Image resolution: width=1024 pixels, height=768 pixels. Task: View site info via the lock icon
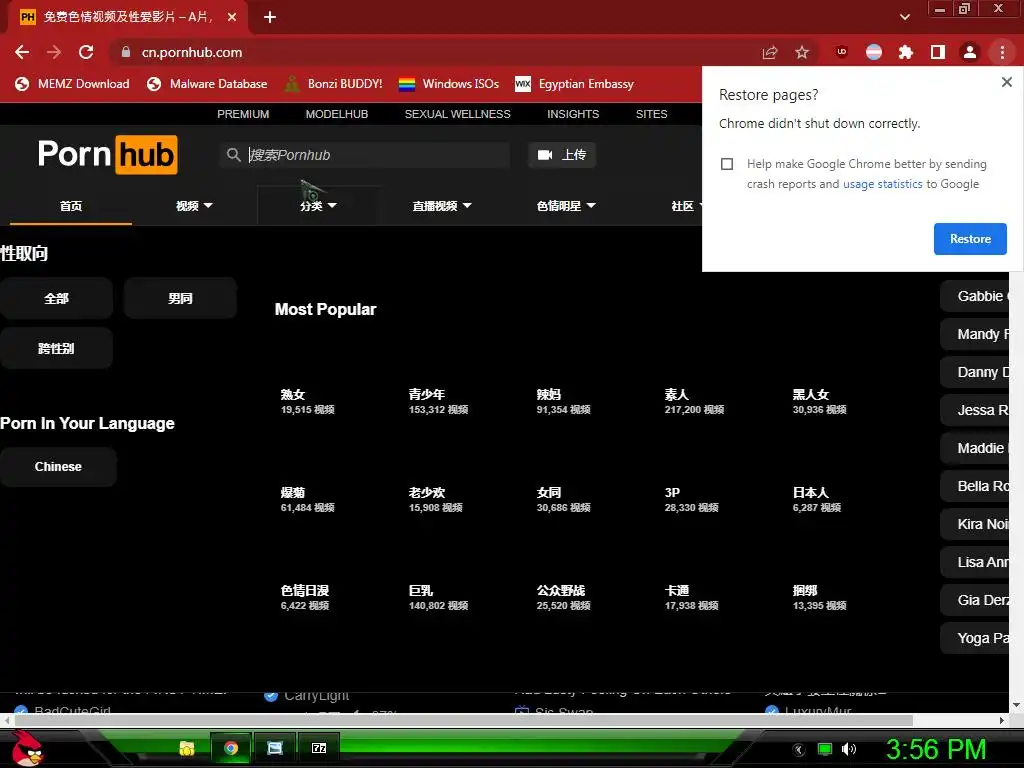[126, 52]
